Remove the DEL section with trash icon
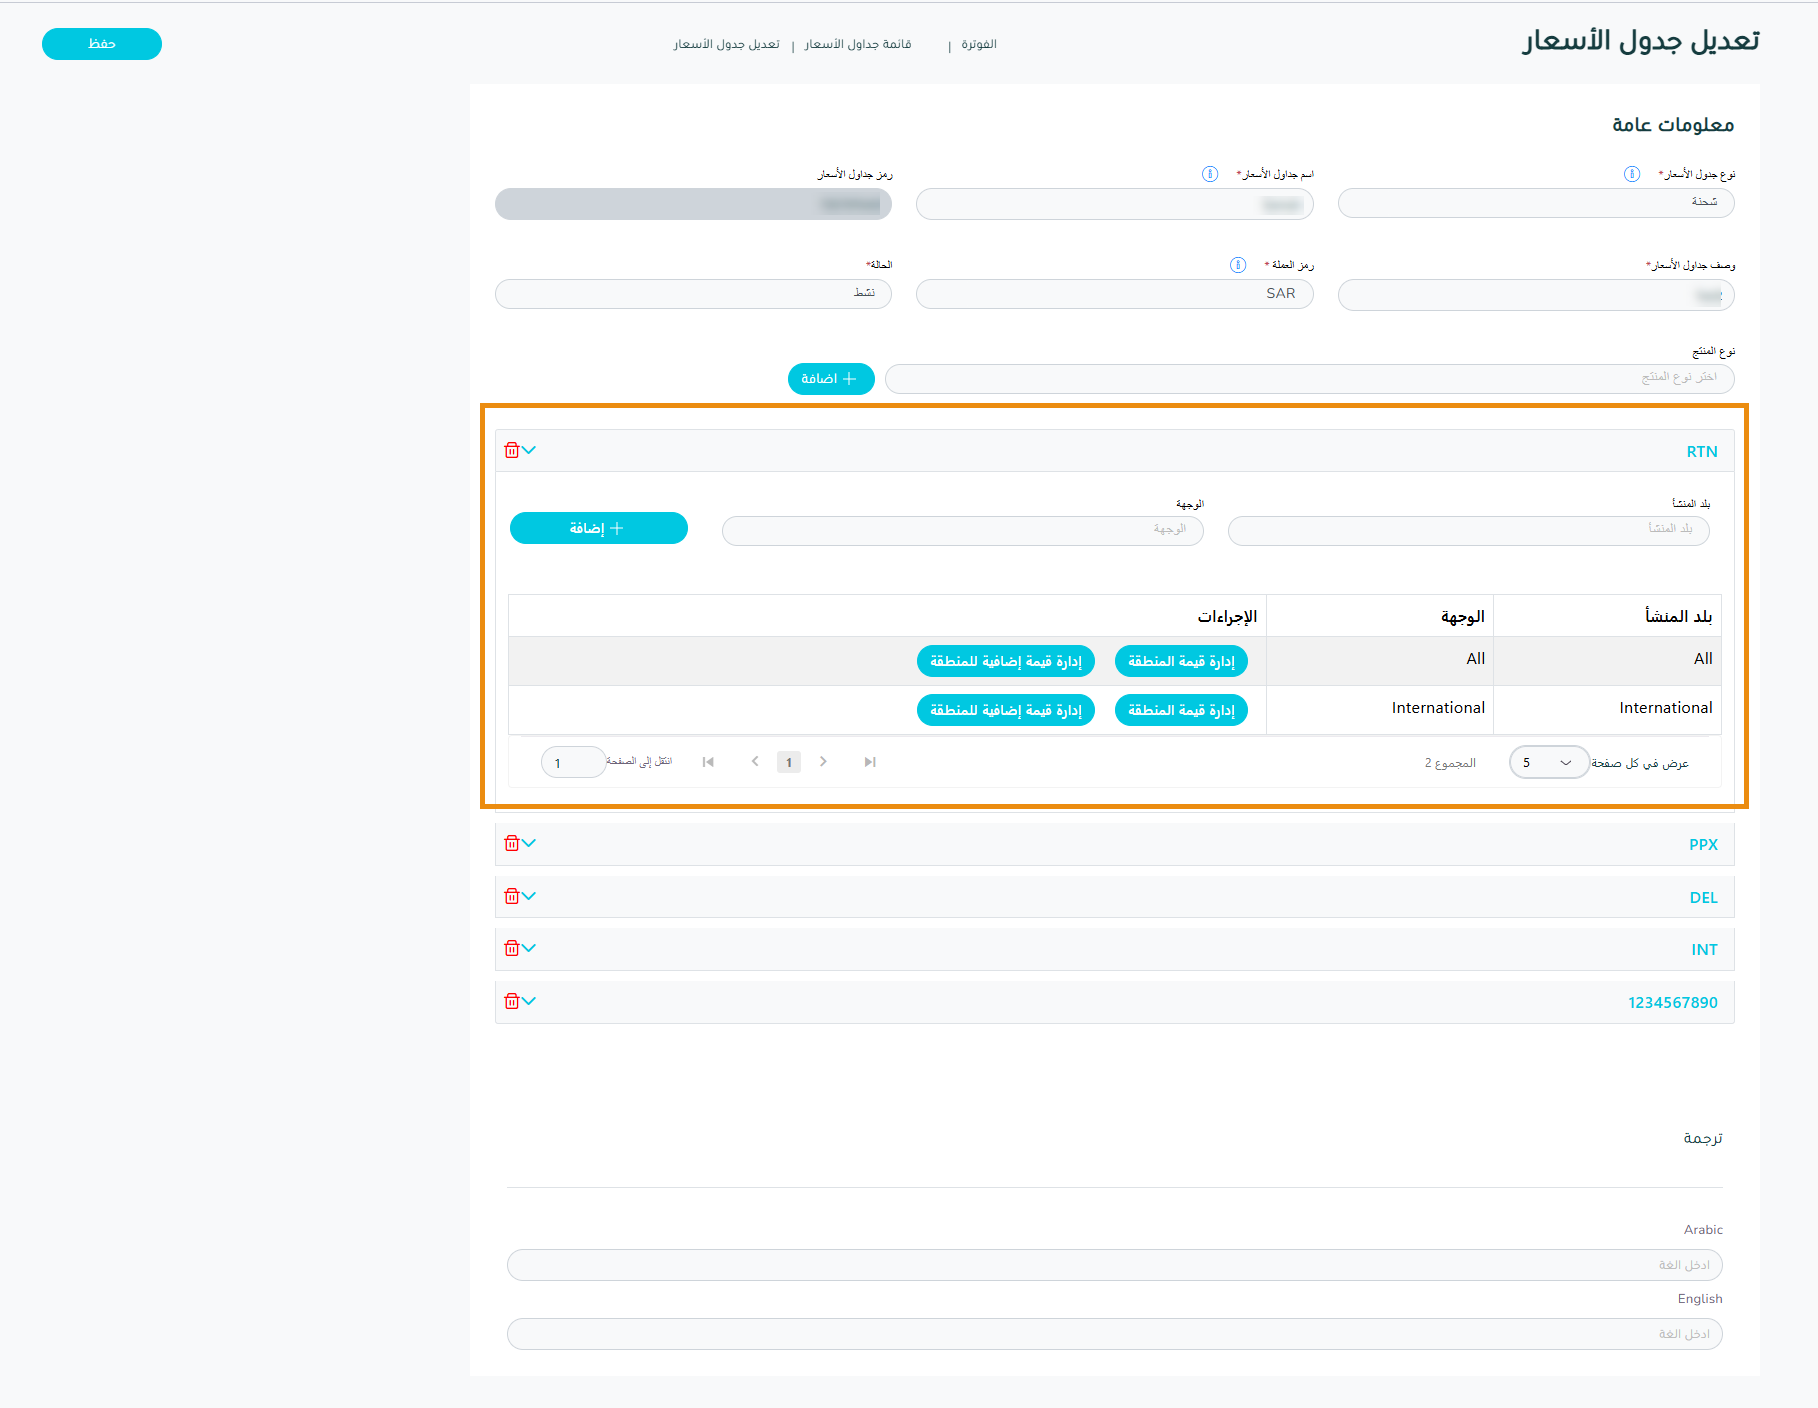Viewport: 1818px width, 1408px height. (511, 896)
